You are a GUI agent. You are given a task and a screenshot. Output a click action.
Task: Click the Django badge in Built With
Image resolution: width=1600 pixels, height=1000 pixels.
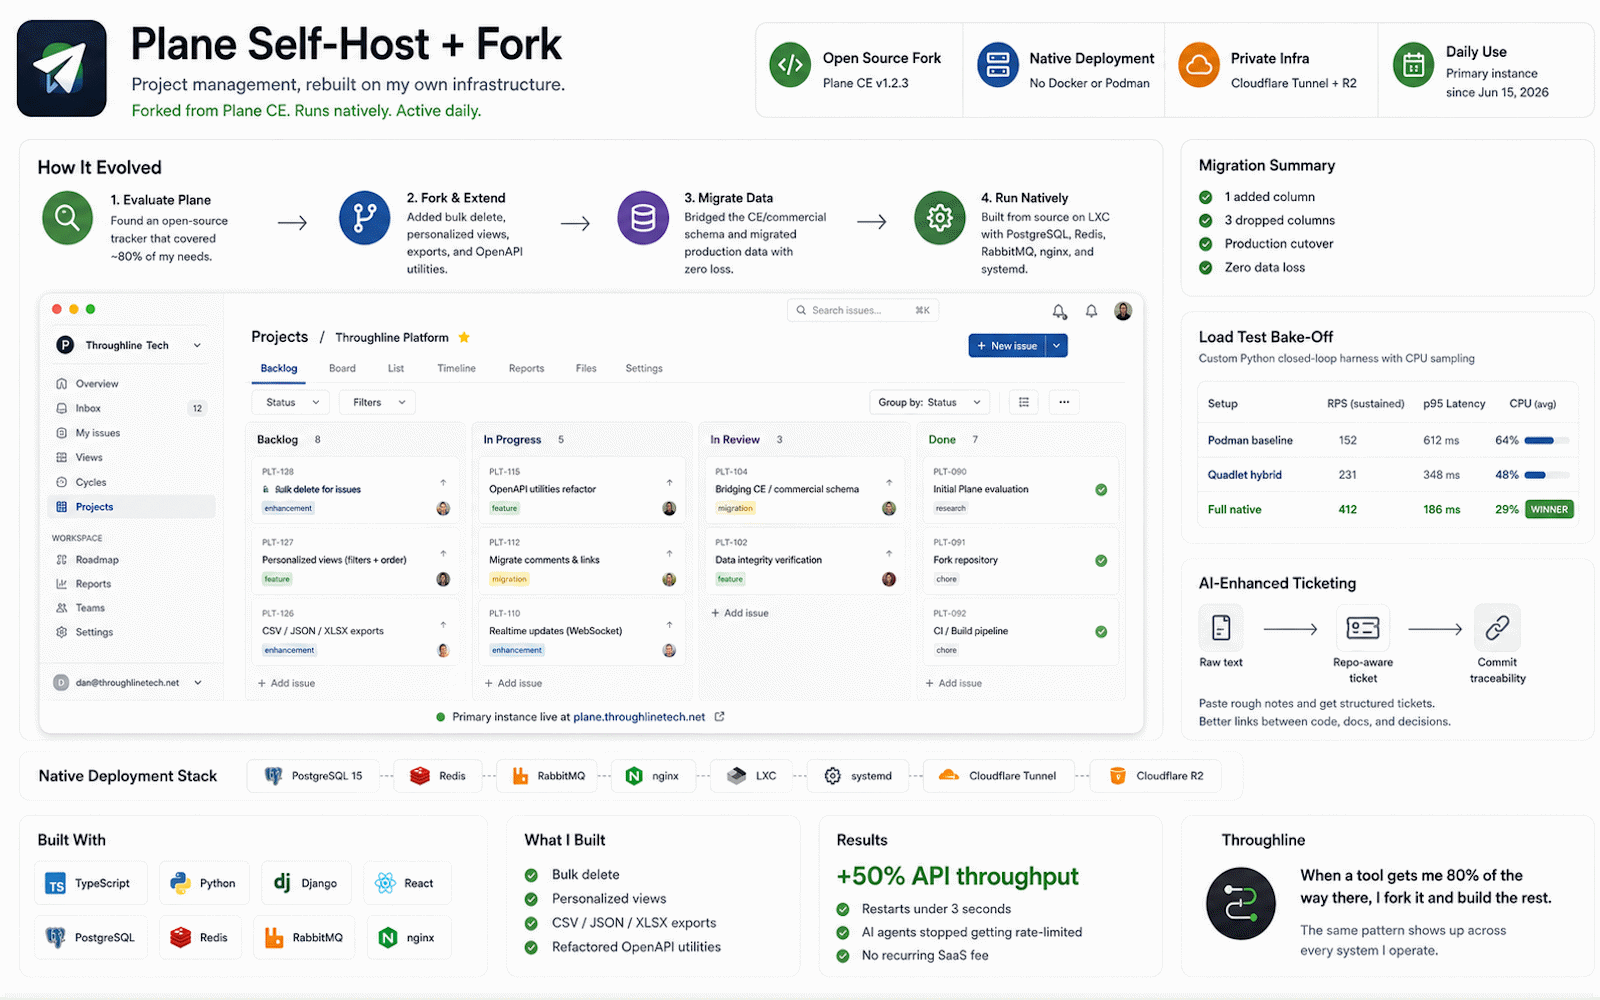(306, 884)
